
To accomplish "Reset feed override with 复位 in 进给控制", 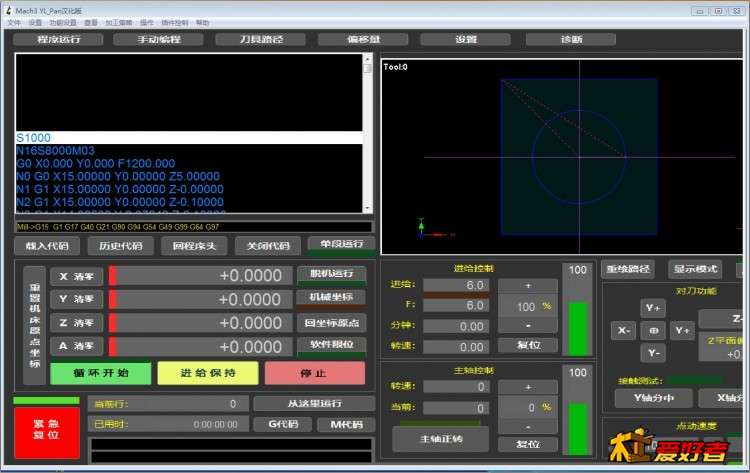I will click(x=528, y=345).
